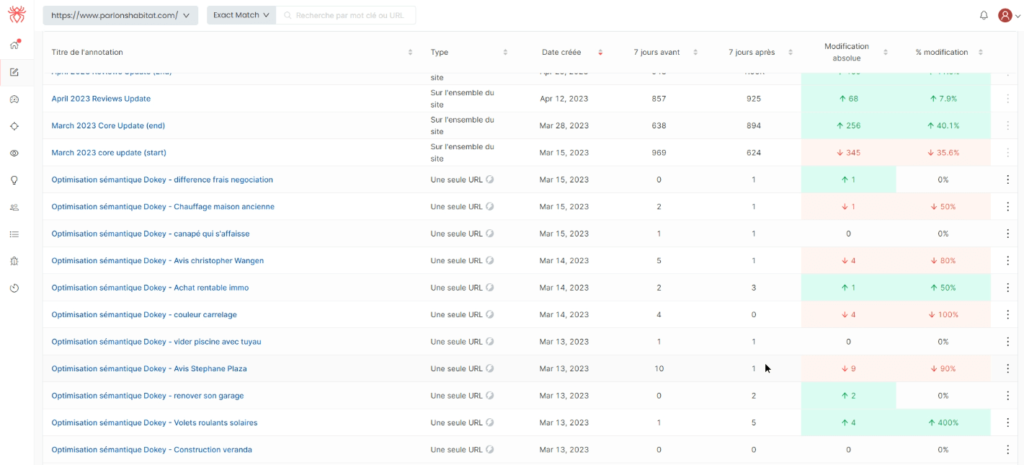Open the annotations edit icon in sidebar

(x=14, y=72)
